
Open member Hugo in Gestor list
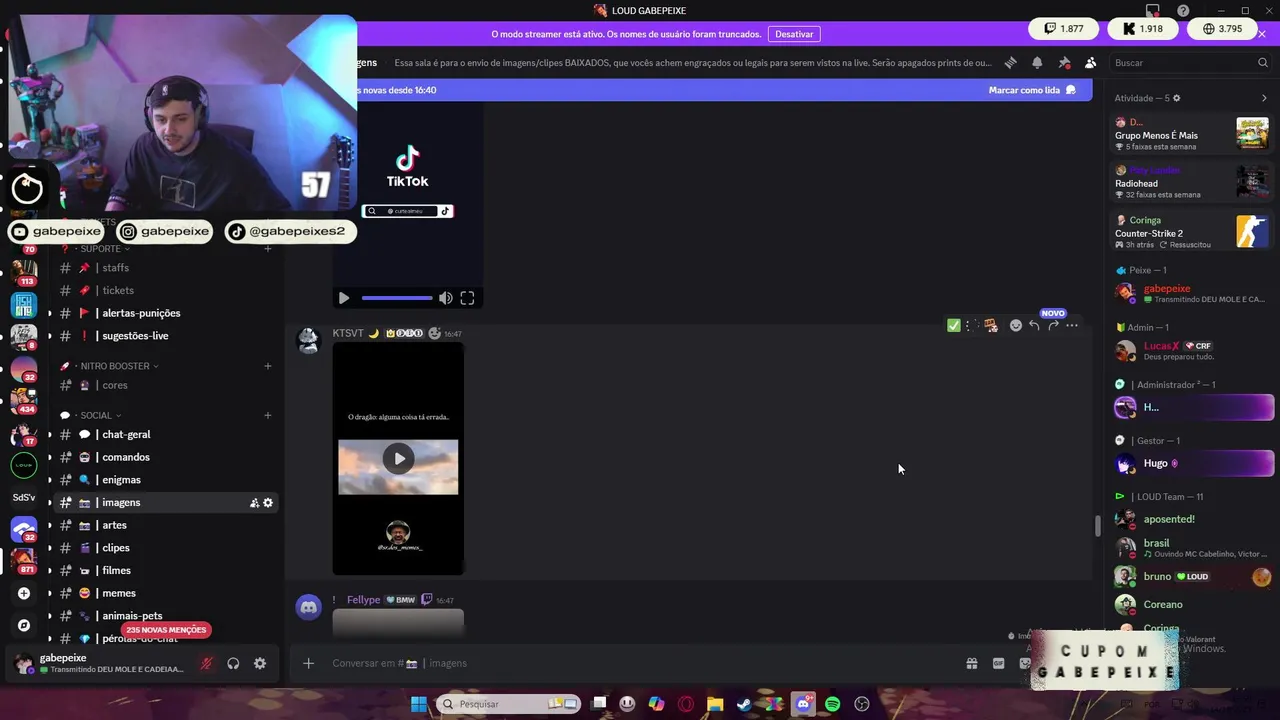[1194, 464]
